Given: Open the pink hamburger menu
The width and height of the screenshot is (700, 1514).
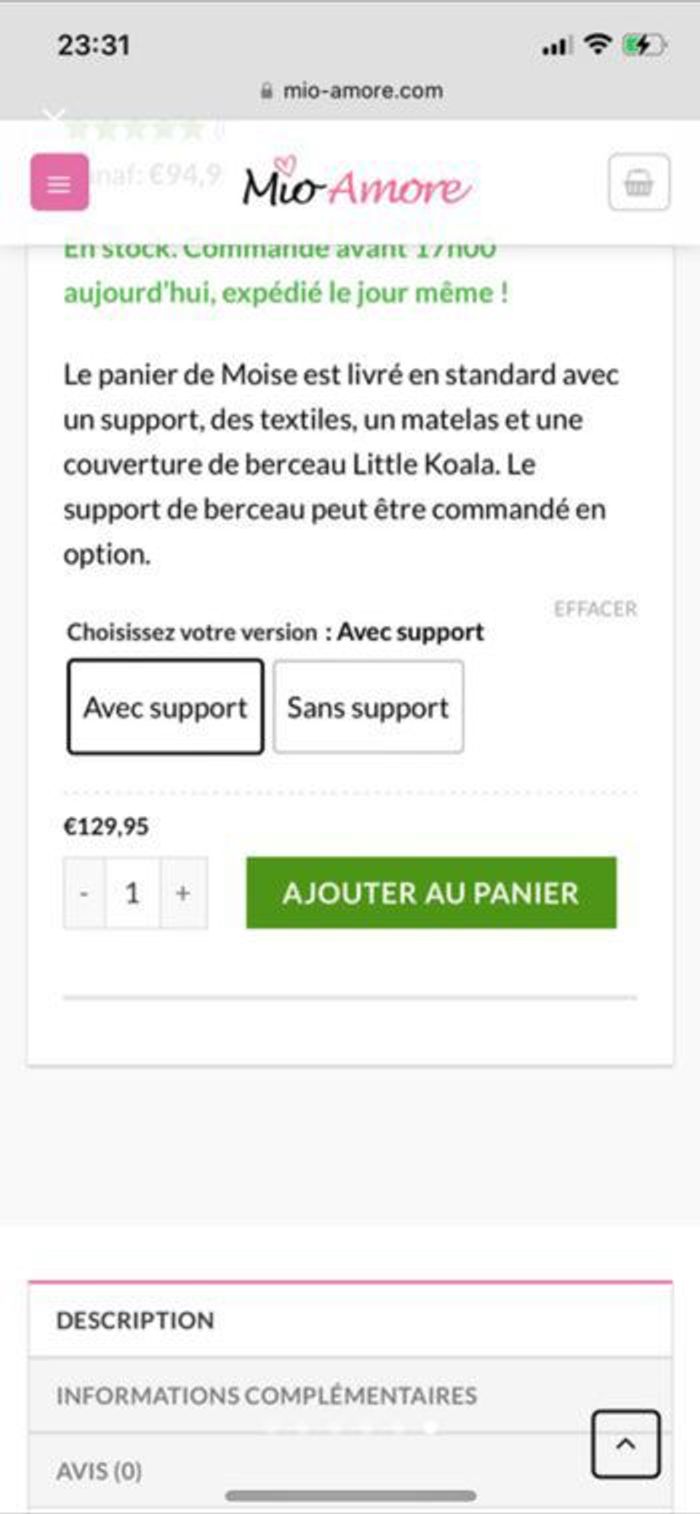Looking at the screenshot, I should tap(59, 183).
